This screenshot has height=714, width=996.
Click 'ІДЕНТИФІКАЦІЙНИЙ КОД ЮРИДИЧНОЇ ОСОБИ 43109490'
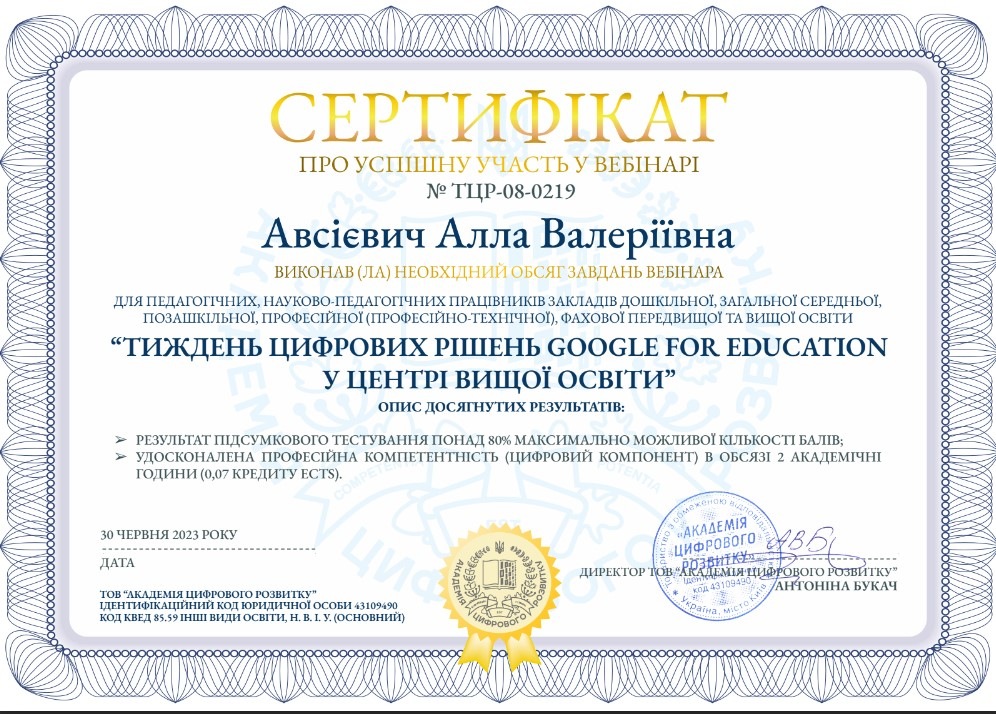tap(248, 606)
